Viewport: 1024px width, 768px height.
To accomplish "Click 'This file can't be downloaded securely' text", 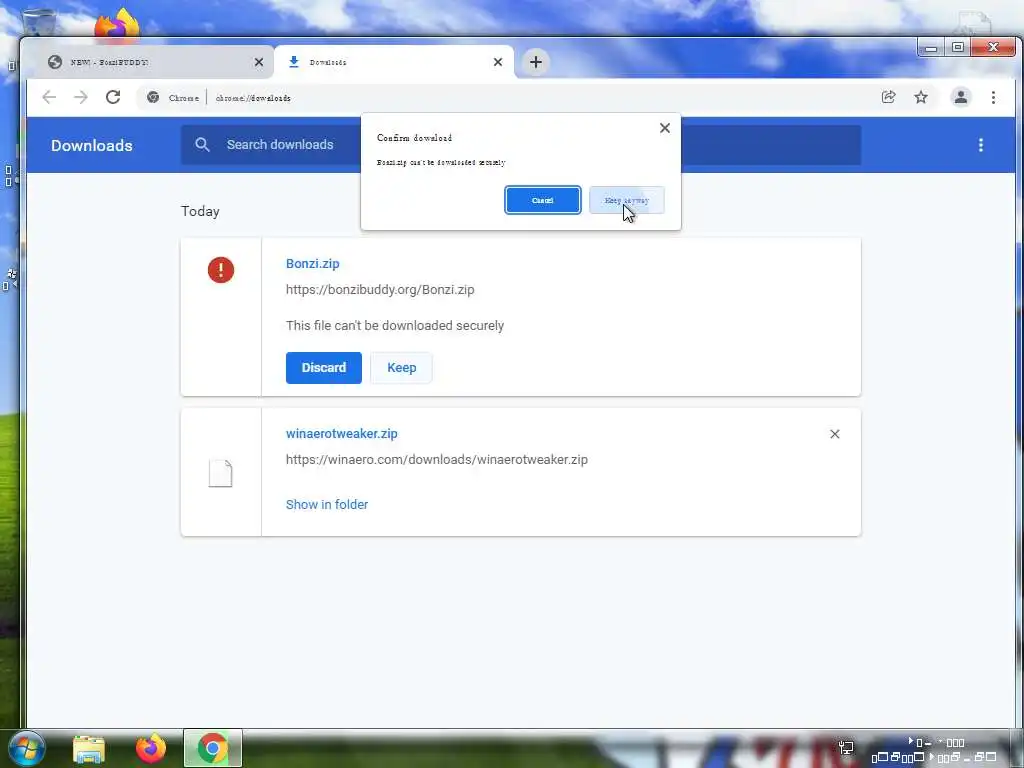I will 394,325.
